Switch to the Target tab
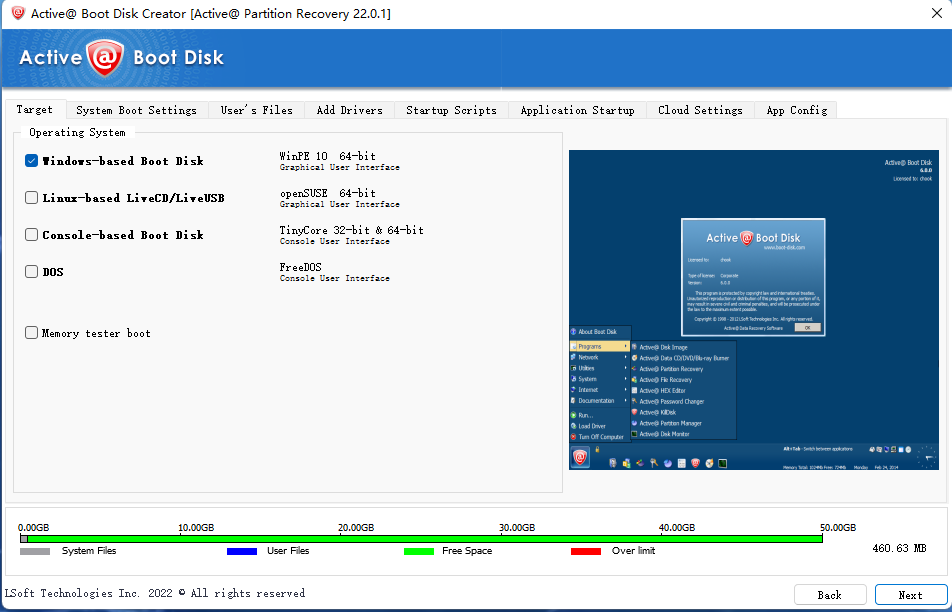The image size is (952, 612). 35,109
